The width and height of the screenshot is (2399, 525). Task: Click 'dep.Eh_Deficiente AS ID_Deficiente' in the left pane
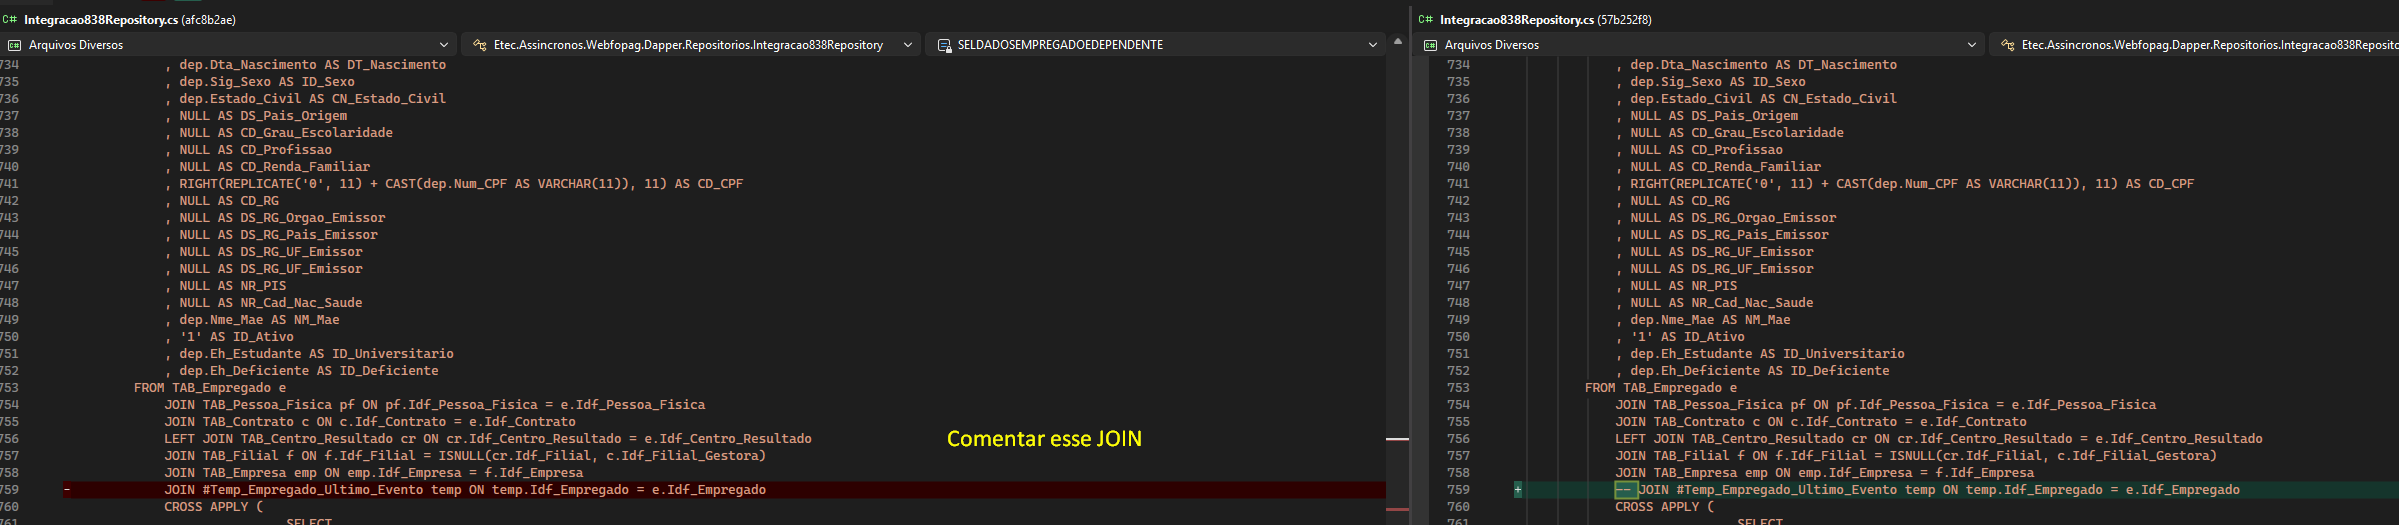click(x=309, y=371)
